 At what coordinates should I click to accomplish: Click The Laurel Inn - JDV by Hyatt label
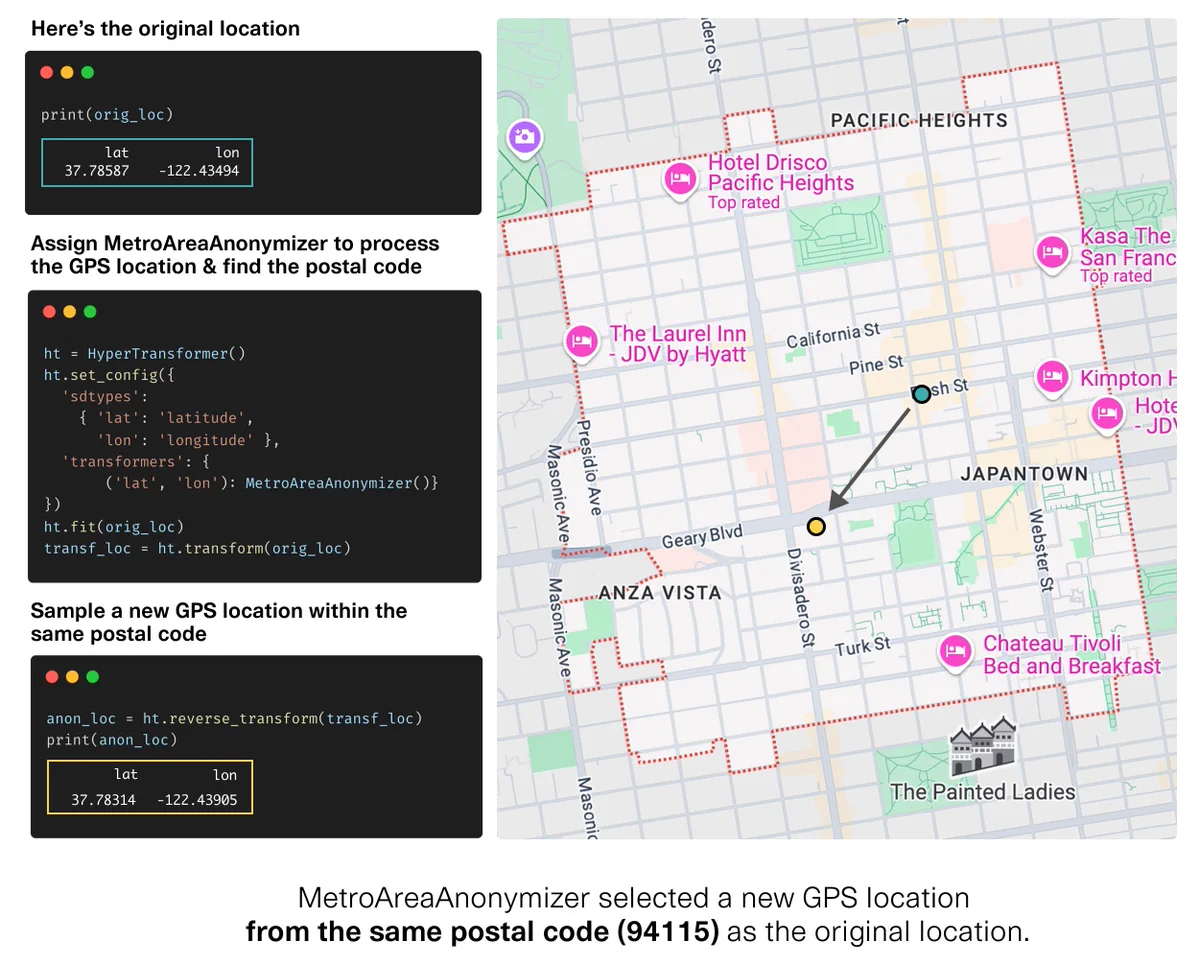pyautogui.click(x=678, y=344)
